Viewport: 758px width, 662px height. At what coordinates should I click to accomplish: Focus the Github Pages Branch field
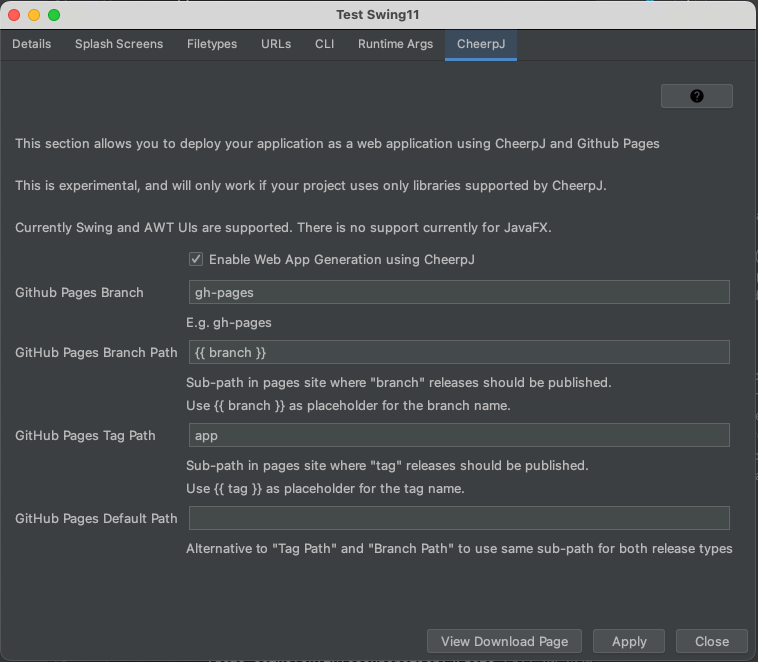click(459, 292)
